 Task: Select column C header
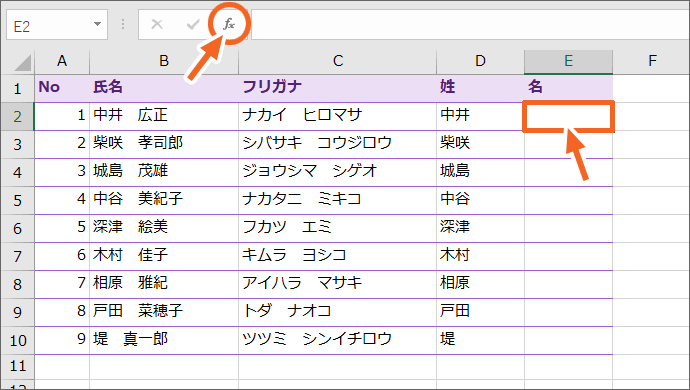pos(338,61)
